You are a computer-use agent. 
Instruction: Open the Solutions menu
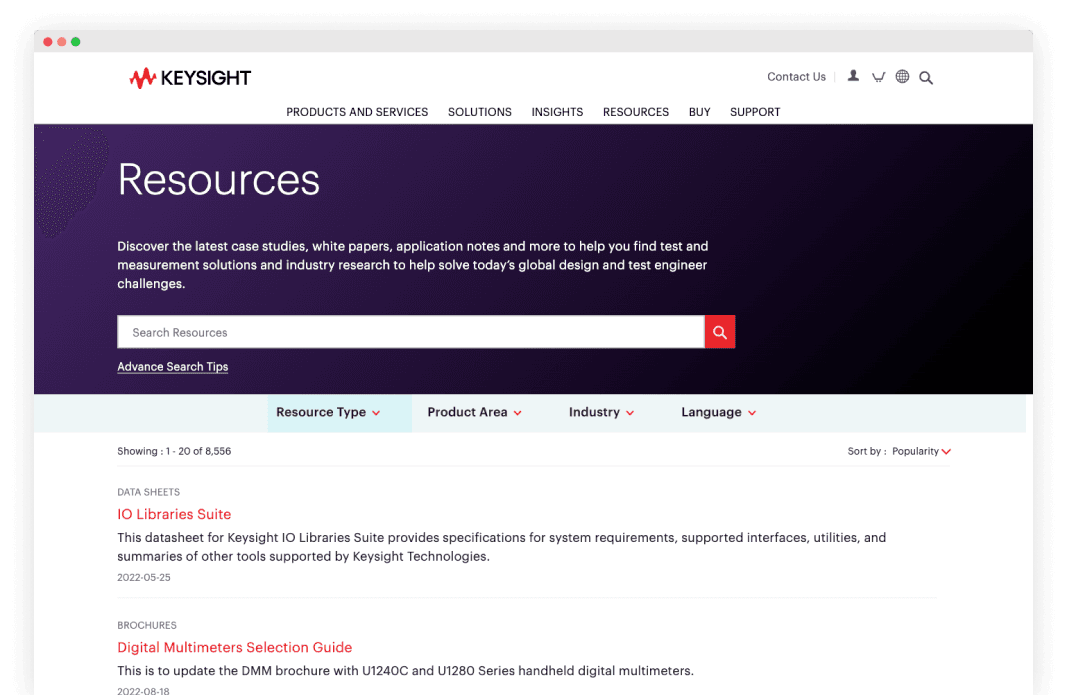coord(480,112)
